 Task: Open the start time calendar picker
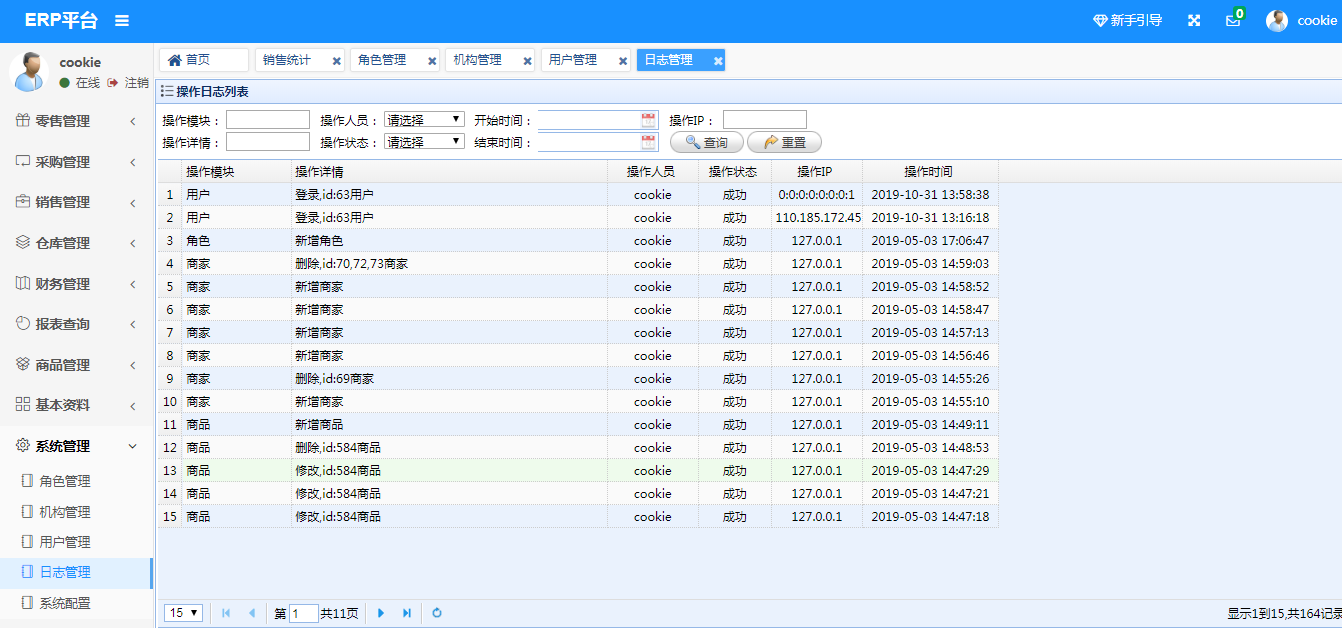[x=648, y=120]
